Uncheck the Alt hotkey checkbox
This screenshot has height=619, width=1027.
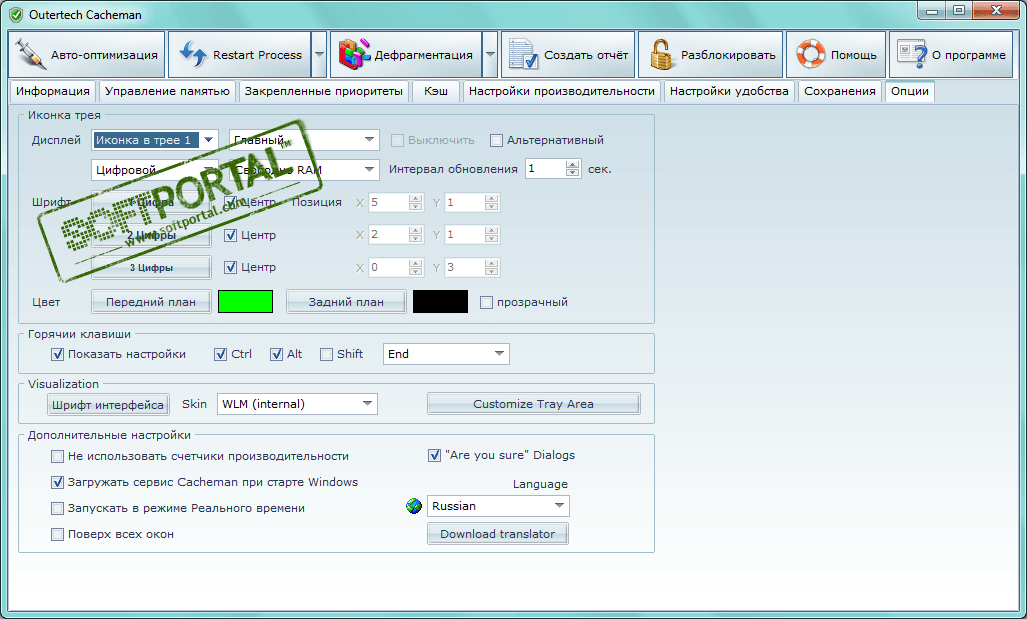pyautogui.click(x=276, y=354)
